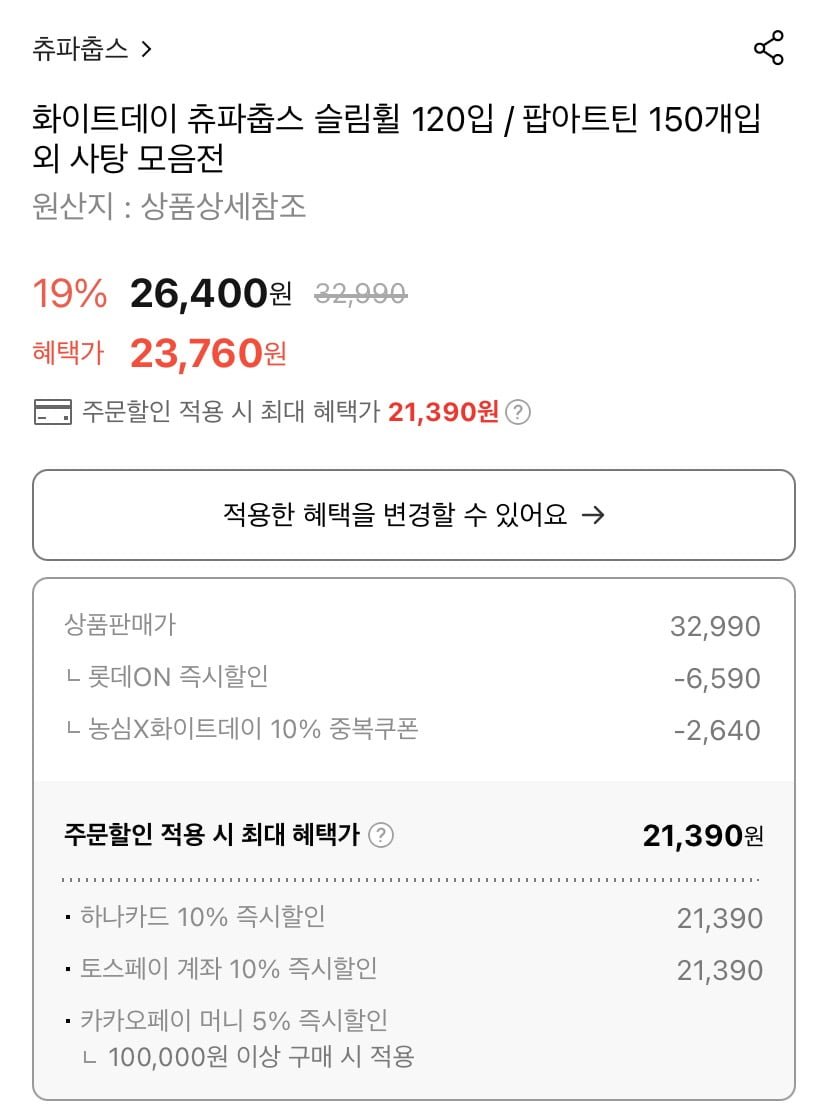Screen dimensions: 828x1118
Task: Tap the share icon
Action: [x=768, y=48]
